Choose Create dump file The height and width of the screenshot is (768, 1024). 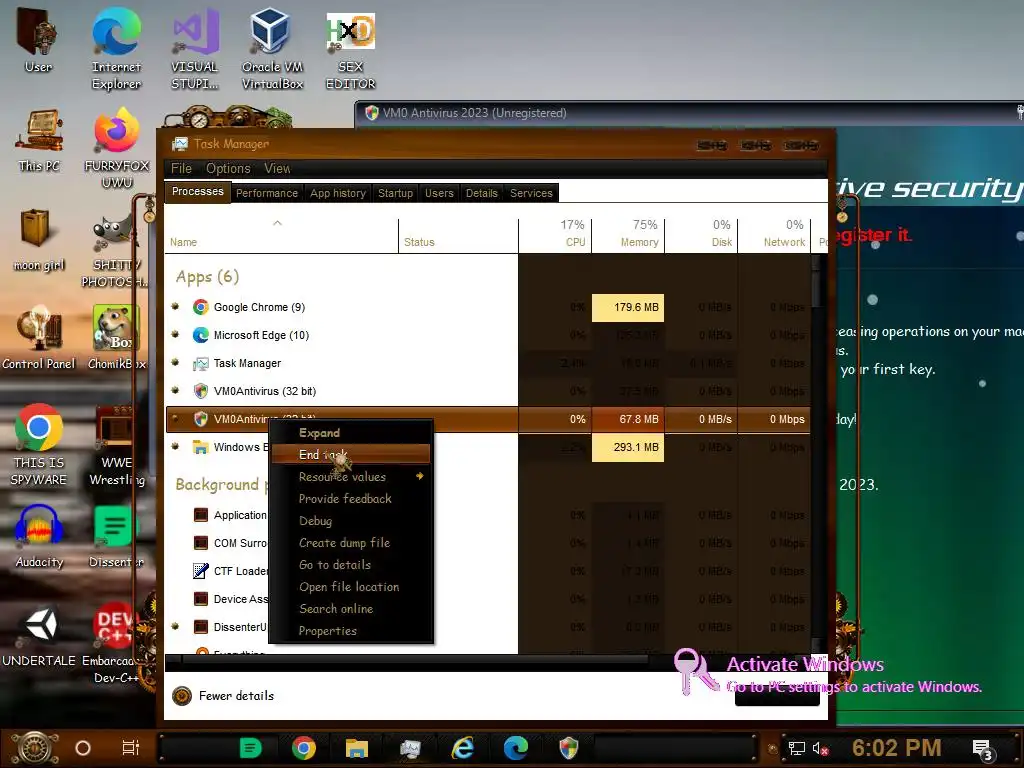coord(350,543)
